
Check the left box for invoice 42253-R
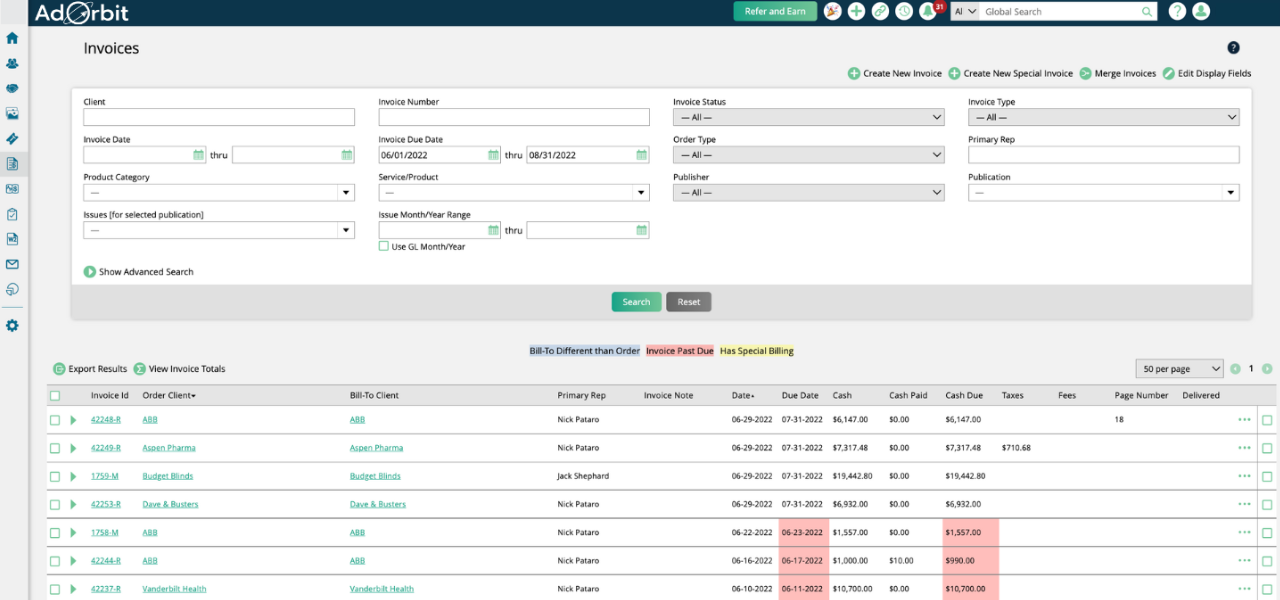tap(55, 504)
